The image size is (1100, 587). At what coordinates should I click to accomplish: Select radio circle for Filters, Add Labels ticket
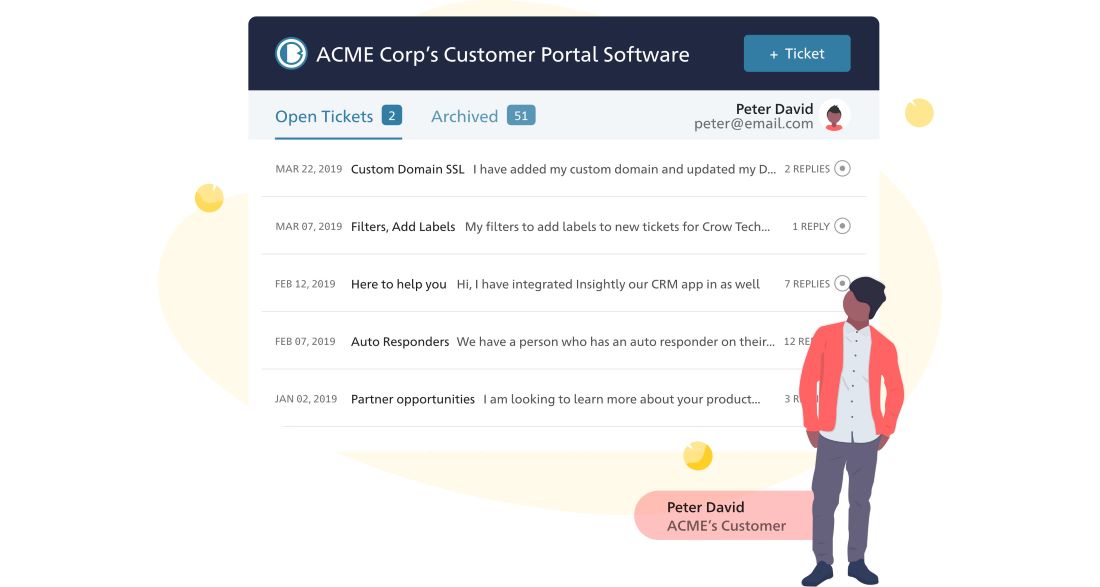(x=843, y=226)
